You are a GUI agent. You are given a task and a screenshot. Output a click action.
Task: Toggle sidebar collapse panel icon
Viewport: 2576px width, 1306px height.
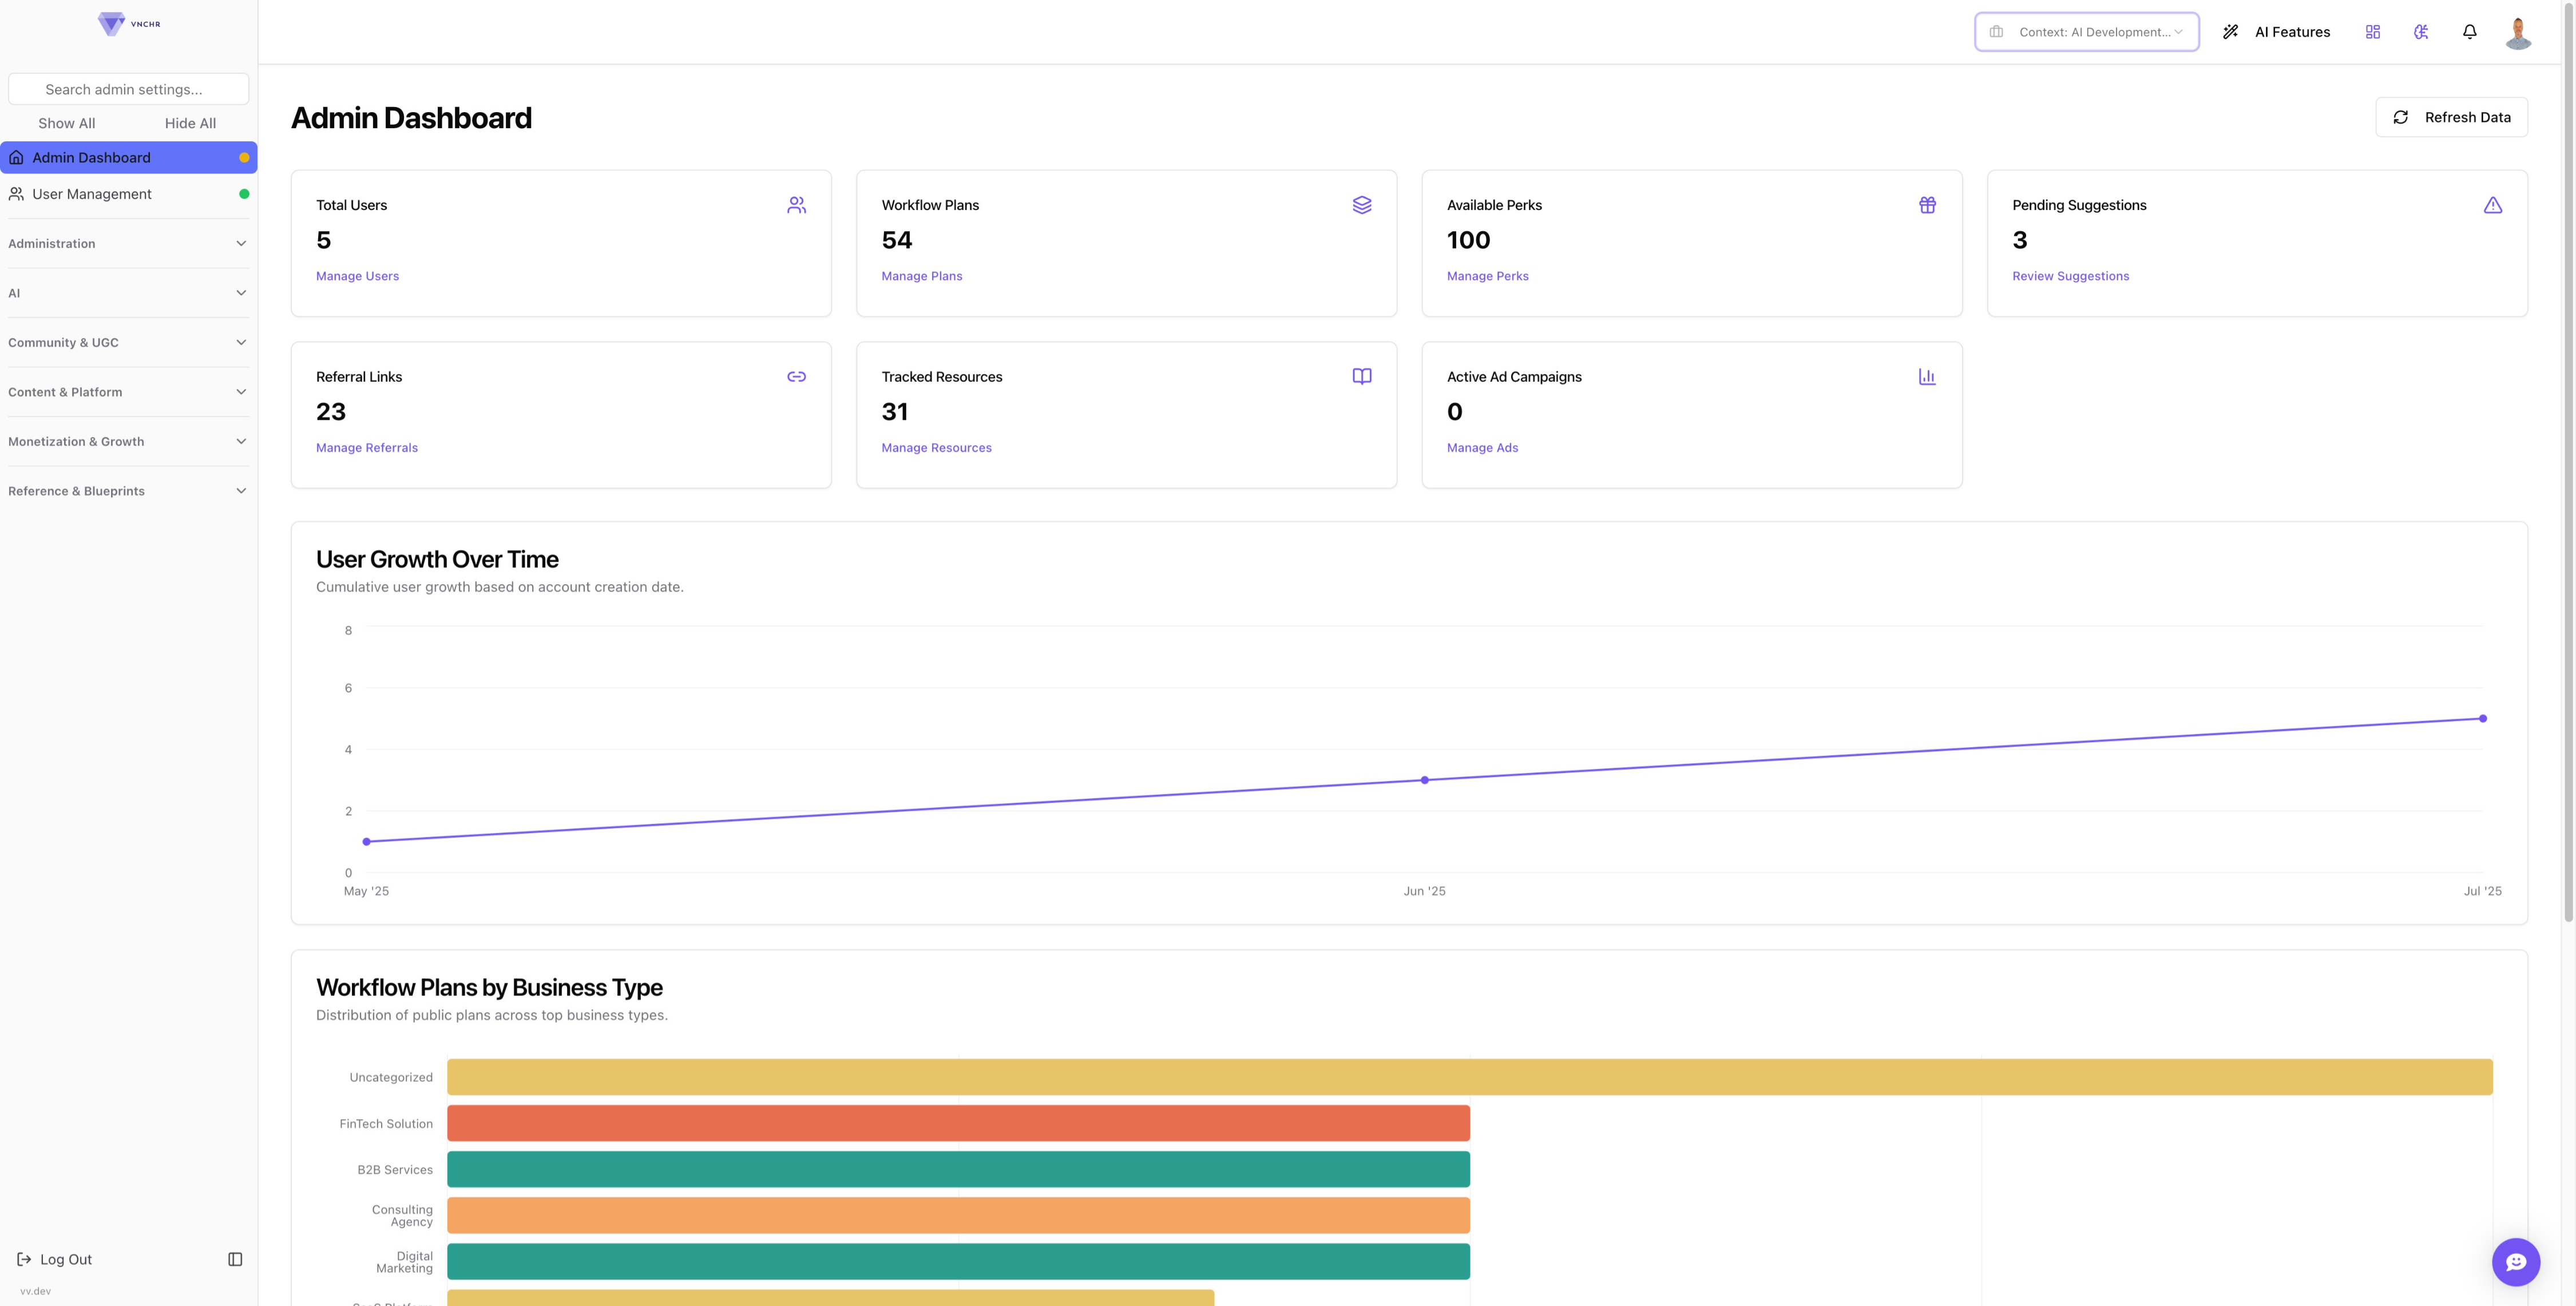coord(235,1259)
